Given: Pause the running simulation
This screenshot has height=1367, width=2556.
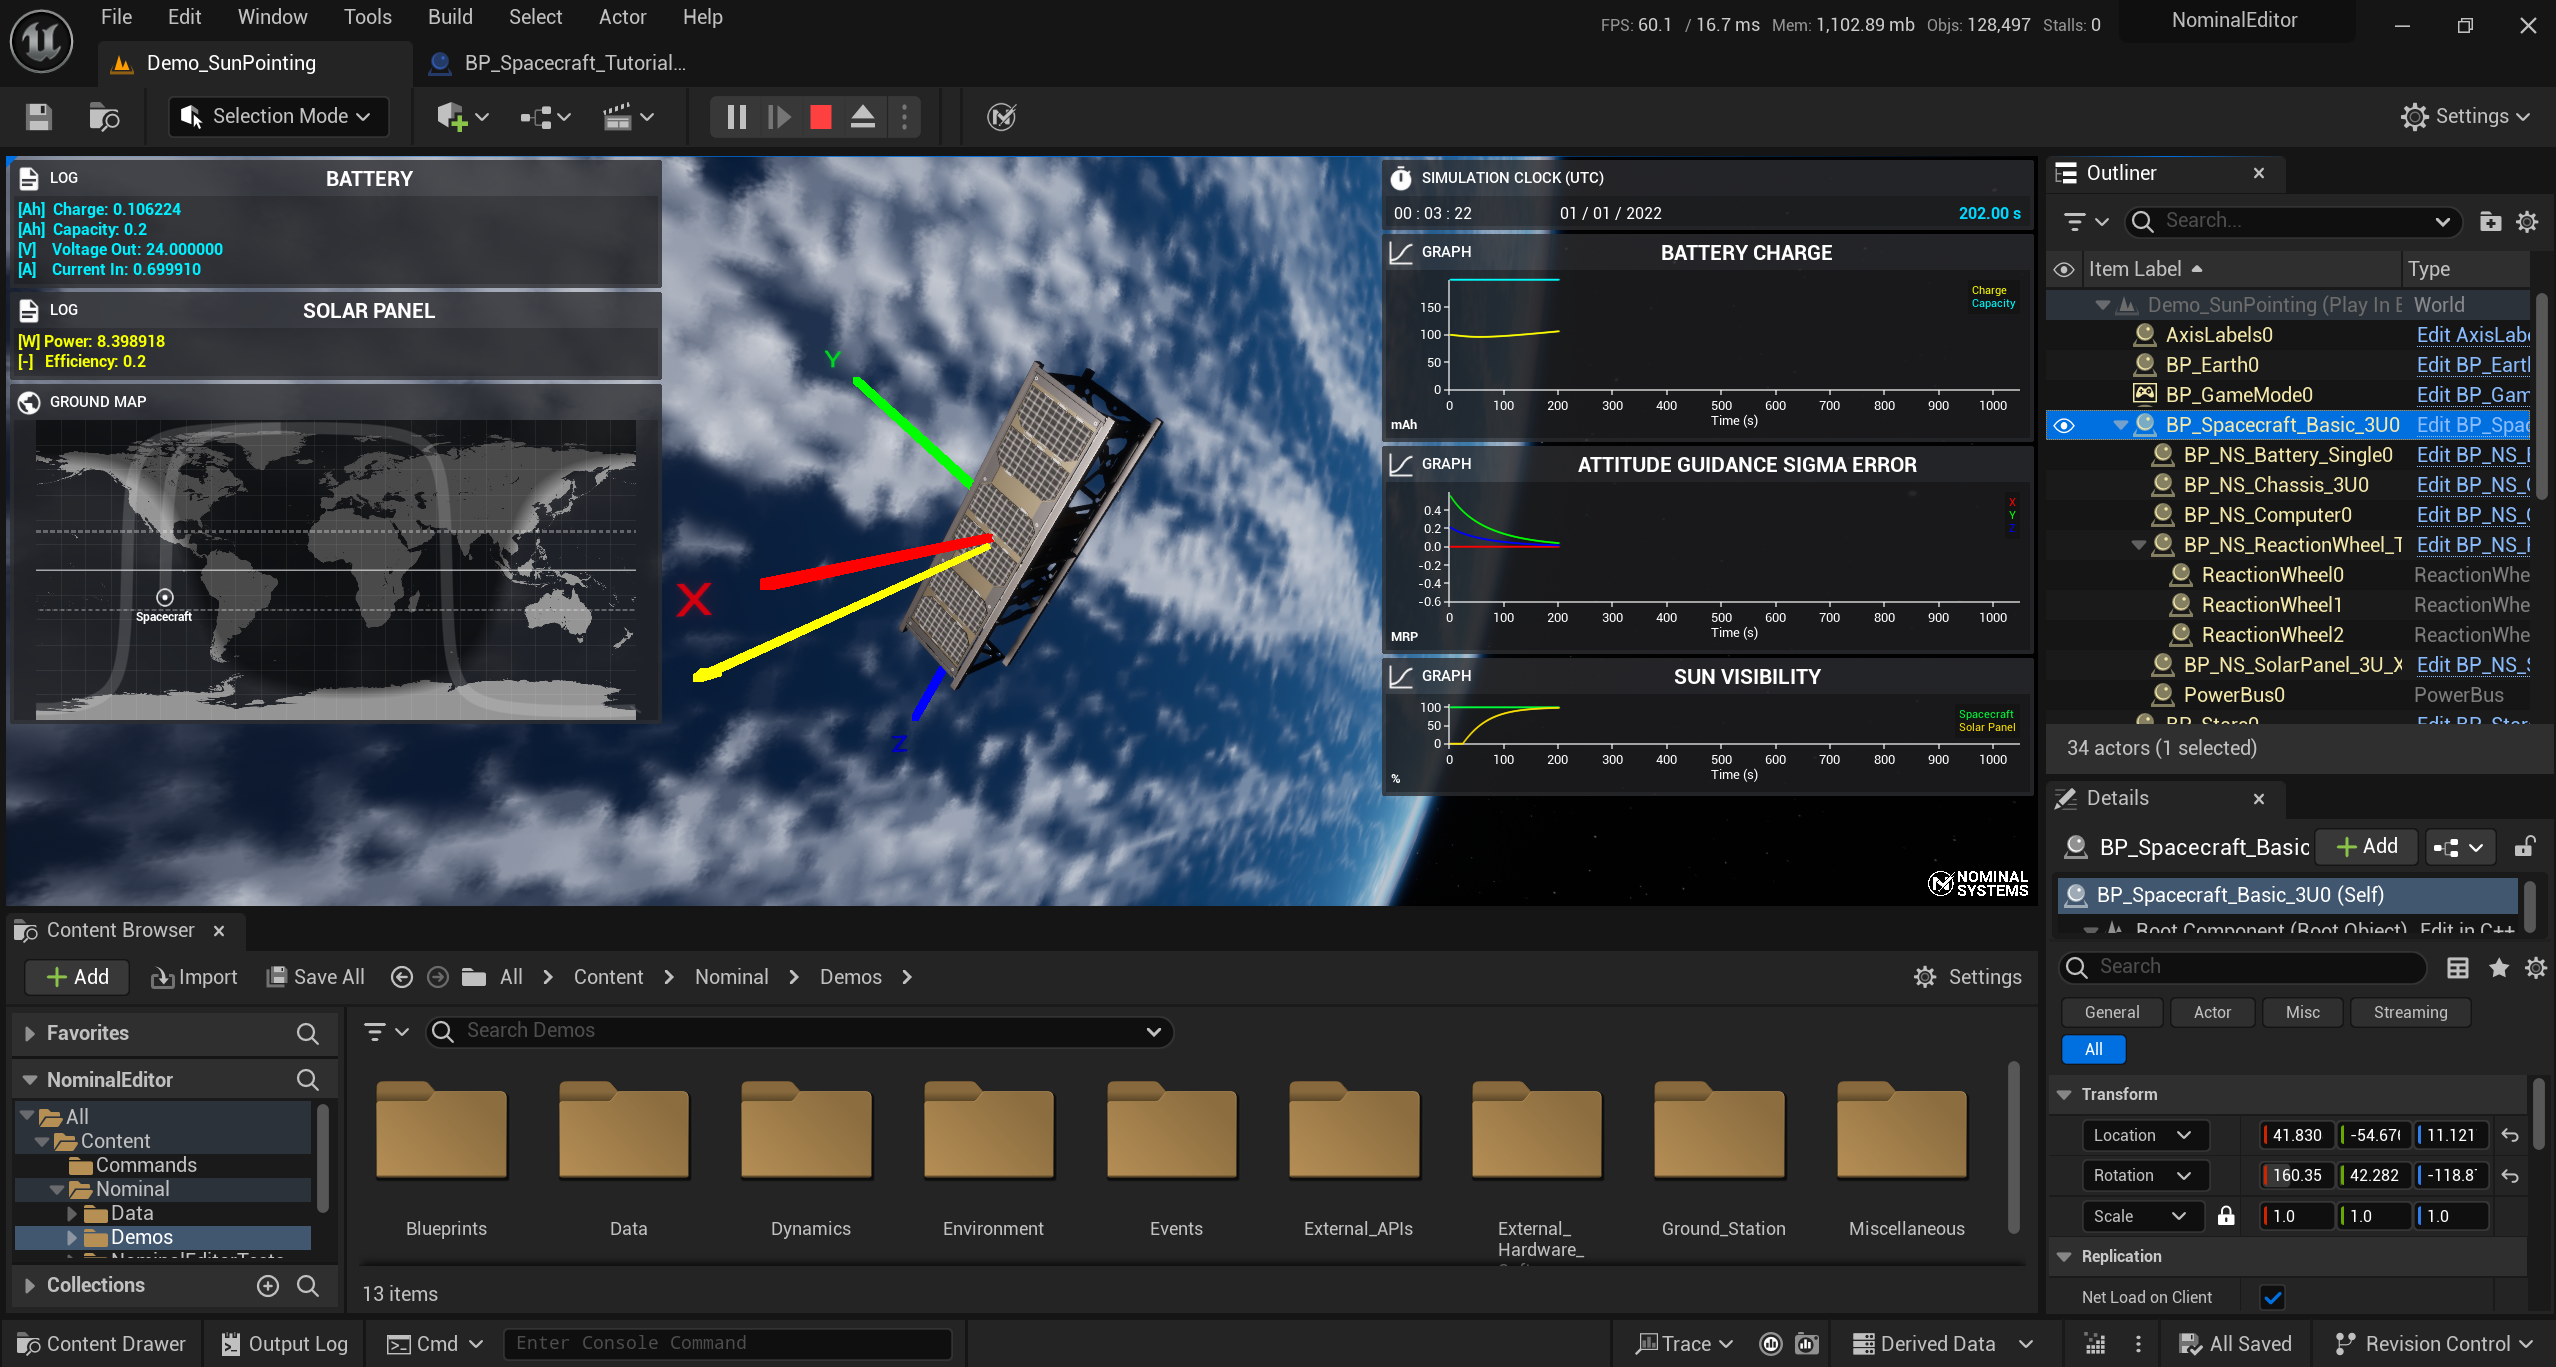Looking at the screenshot, I should point(737,117).
